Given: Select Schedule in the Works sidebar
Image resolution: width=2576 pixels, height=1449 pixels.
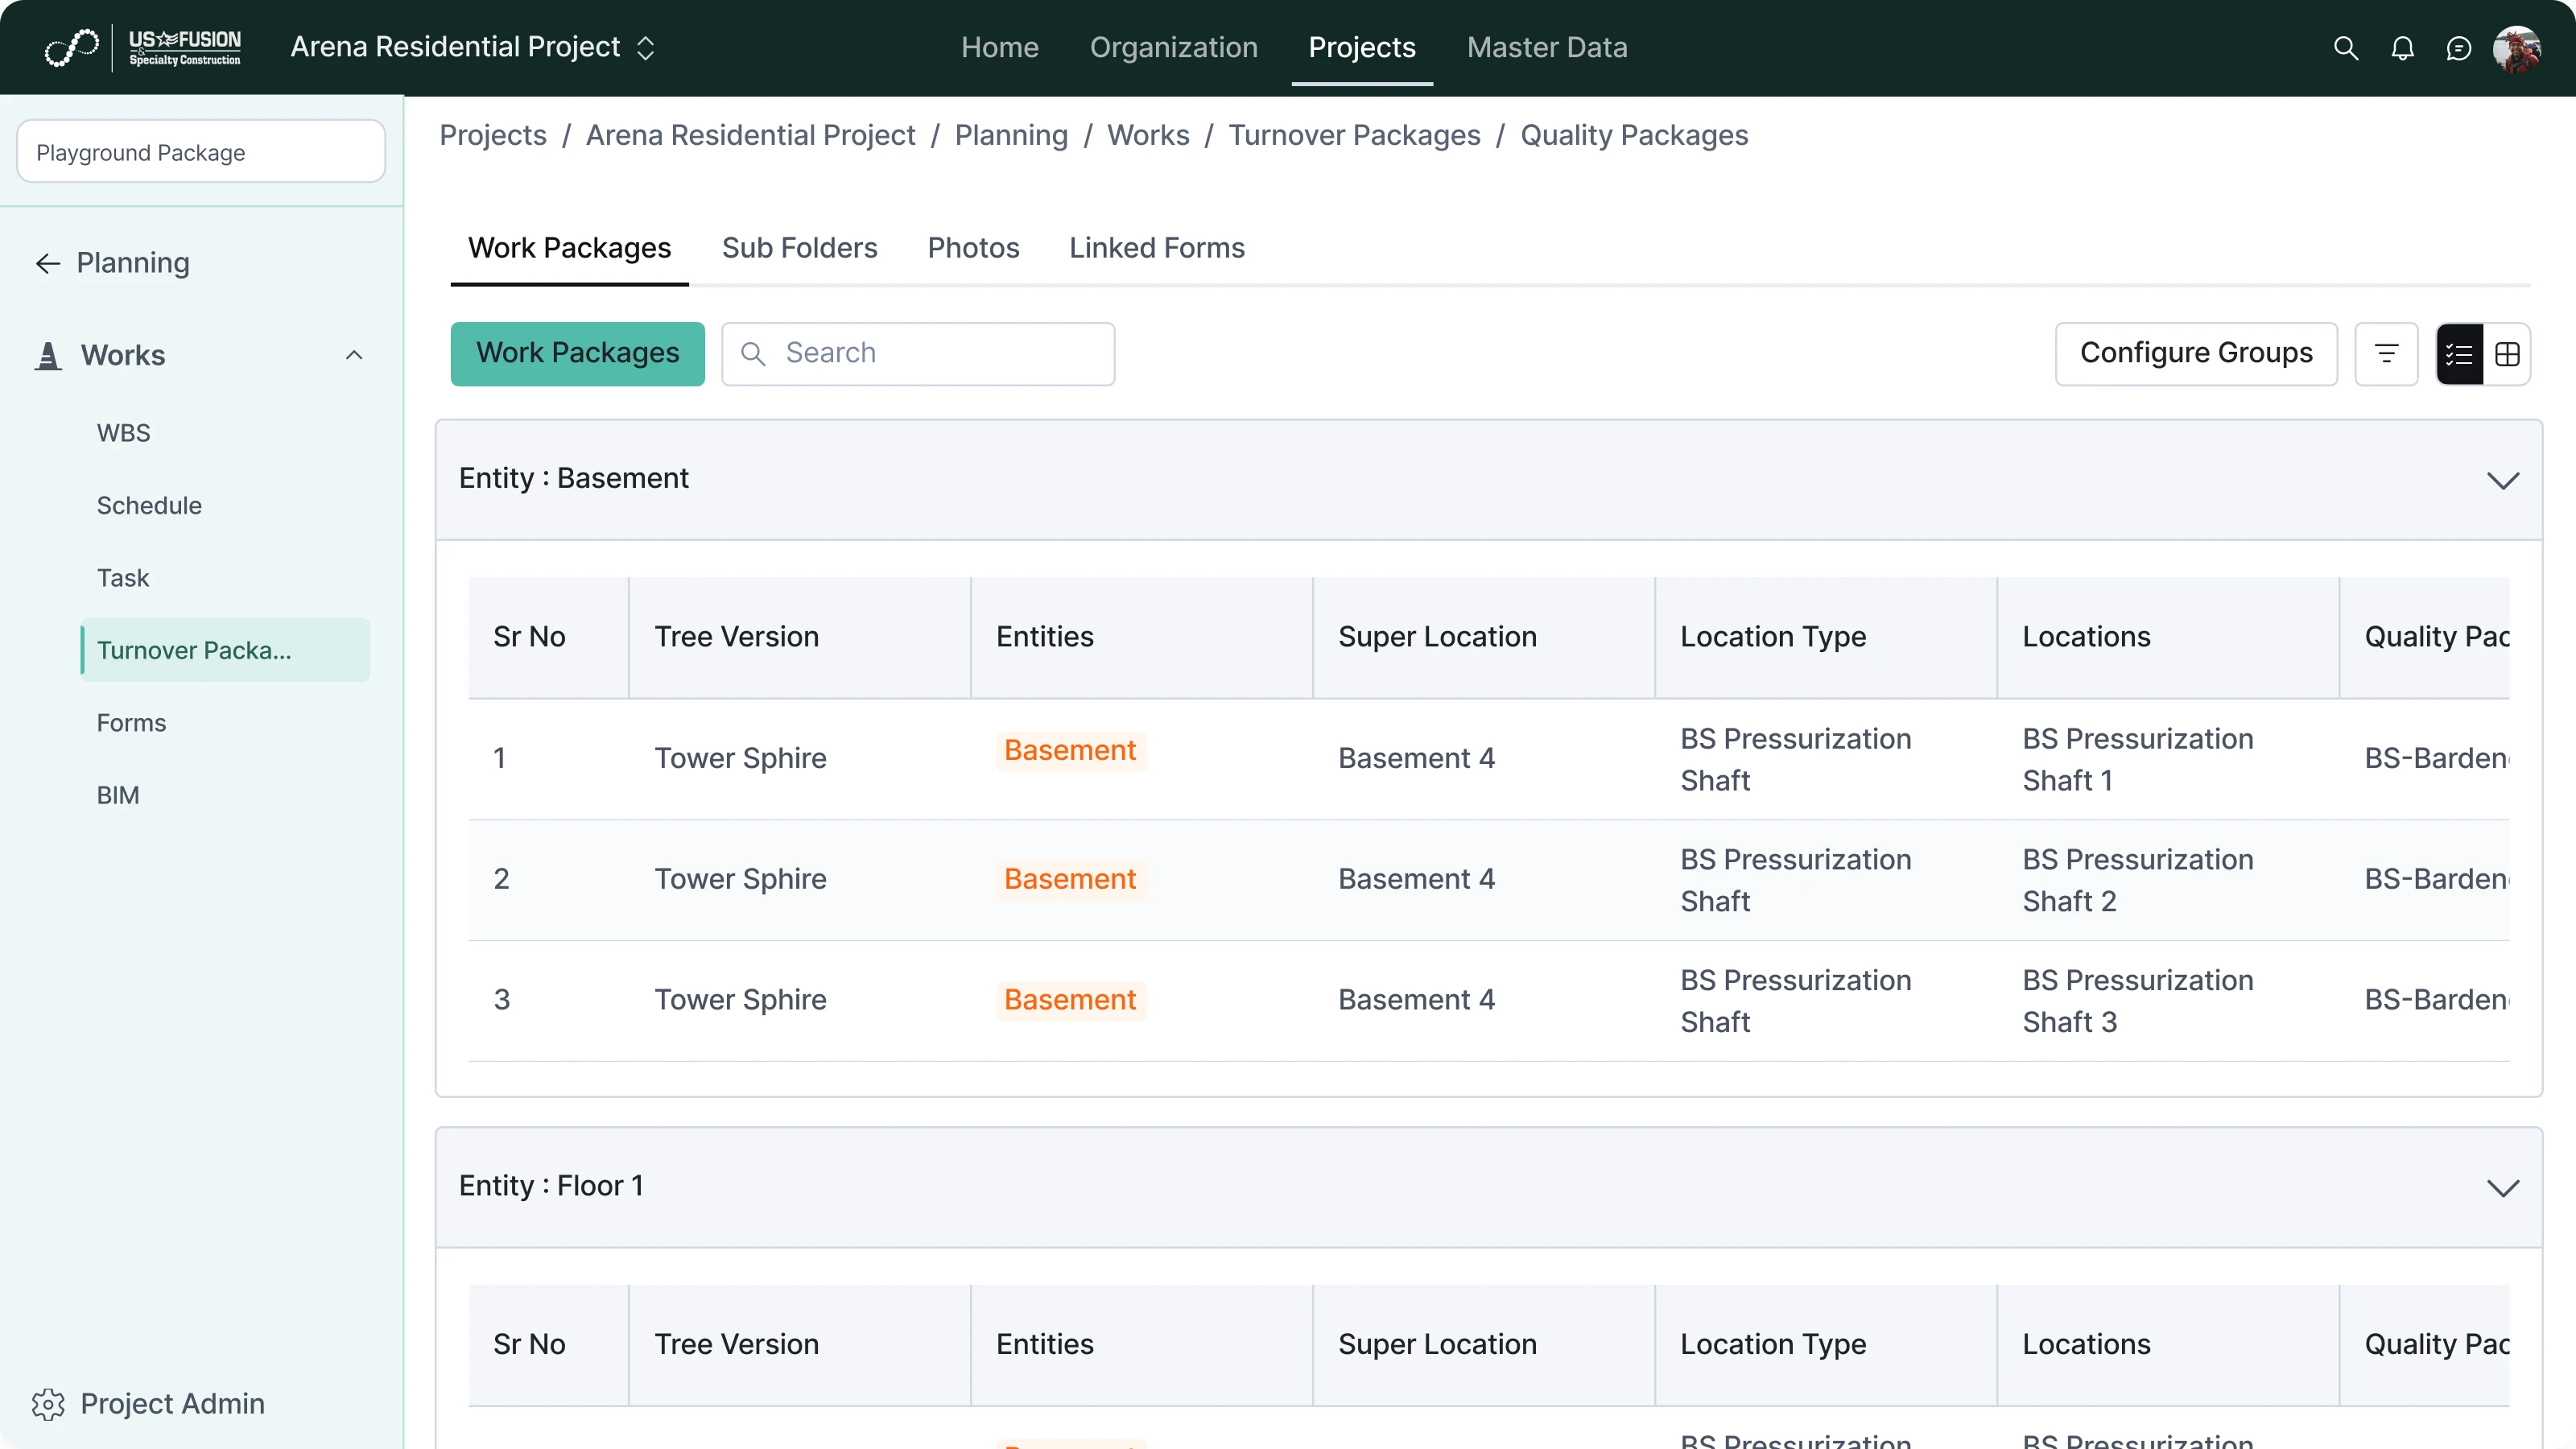Looking at the screenshot, I should click(x=149, y=505).
